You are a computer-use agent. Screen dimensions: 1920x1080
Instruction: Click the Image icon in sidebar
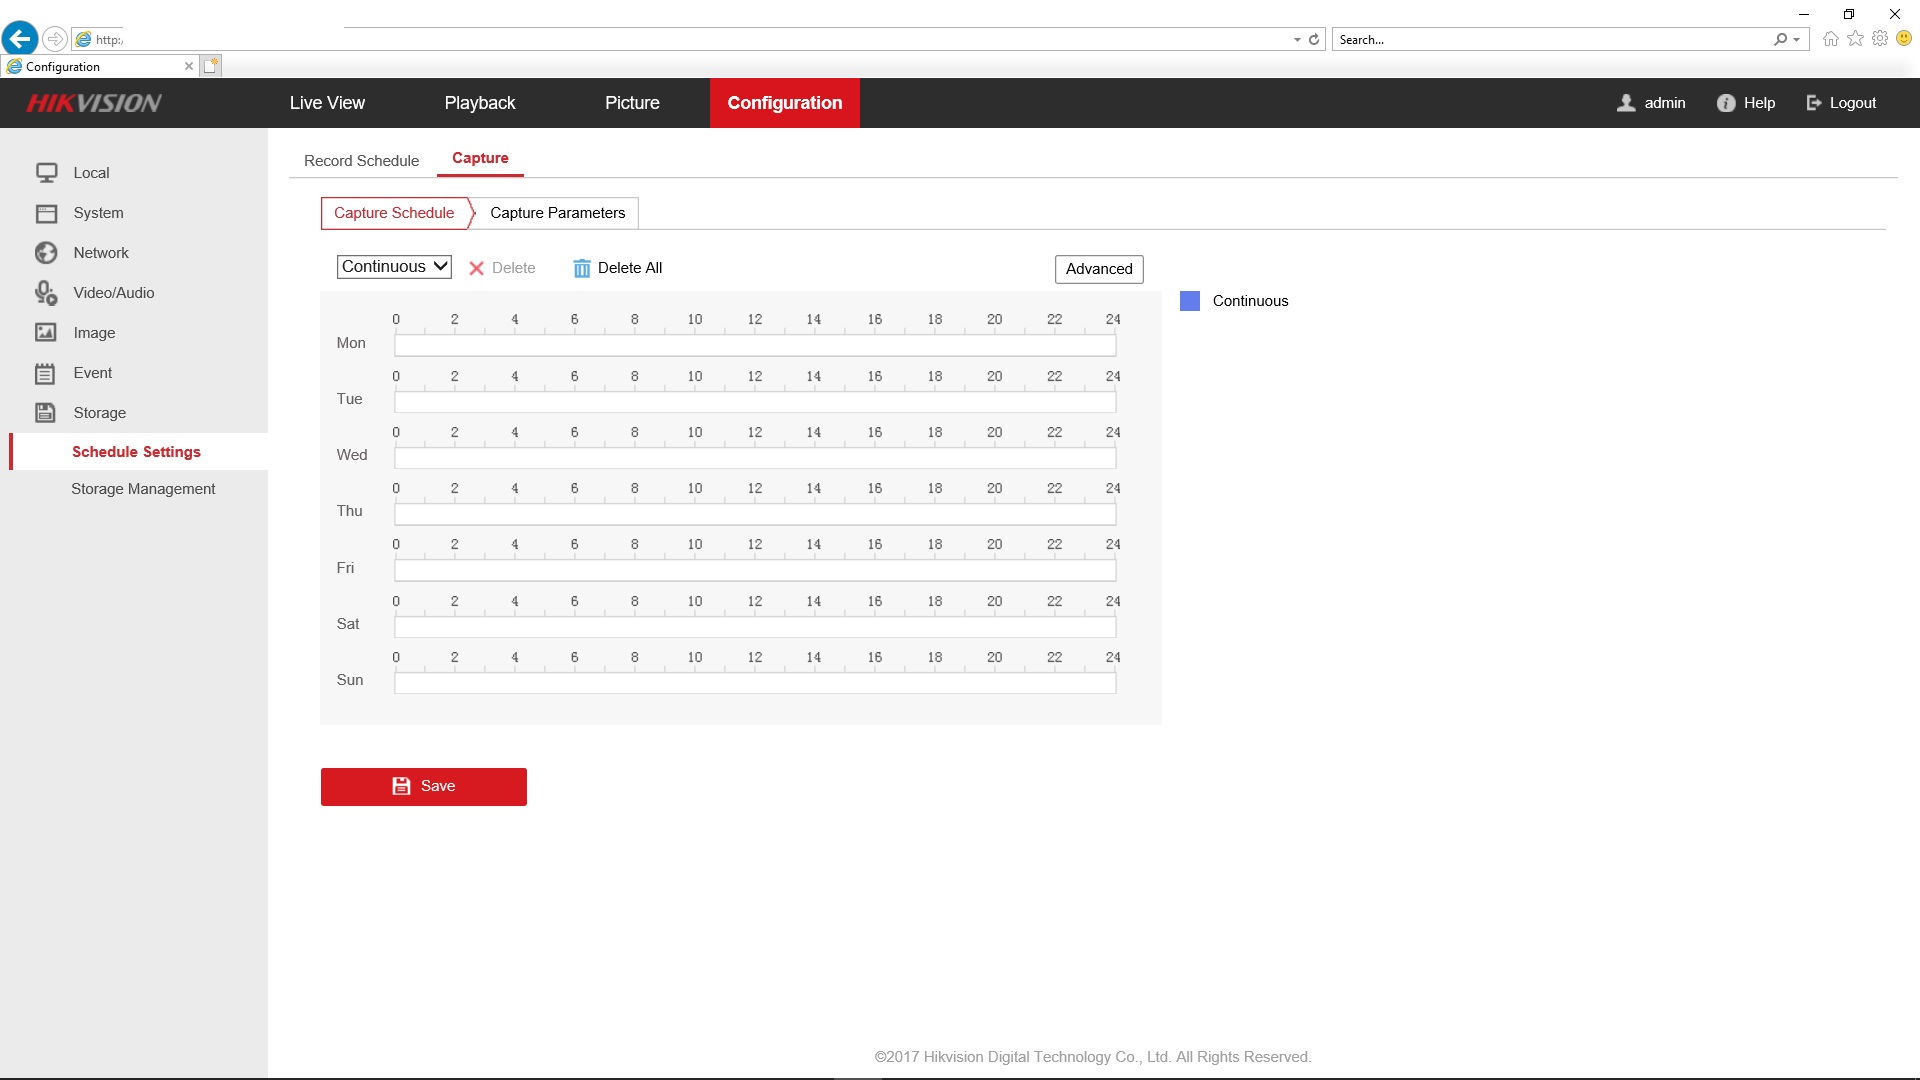(46, 333)
